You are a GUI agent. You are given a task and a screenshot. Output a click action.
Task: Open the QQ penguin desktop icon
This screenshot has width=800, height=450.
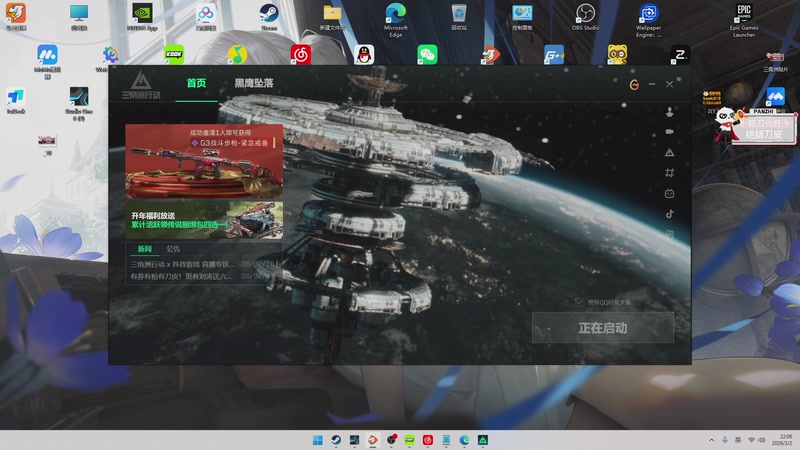coord(364,55)
